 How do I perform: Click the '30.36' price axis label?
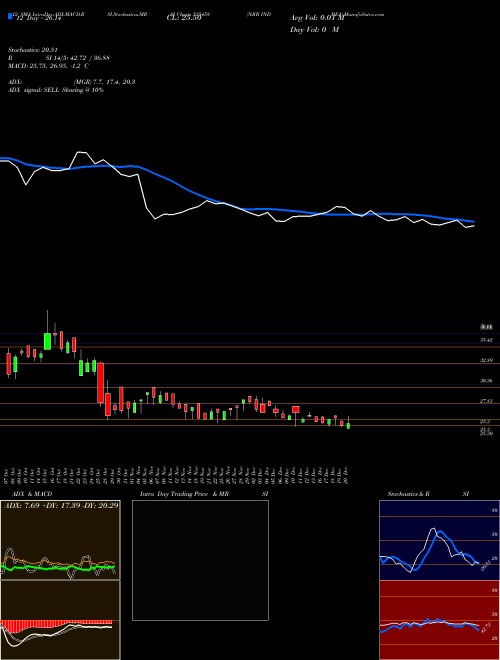pos(486,381)
